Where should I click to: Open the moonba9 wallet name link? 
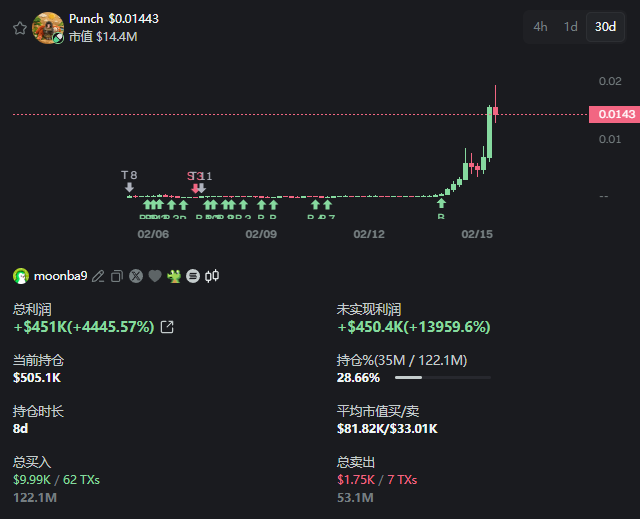pos(61,276)
